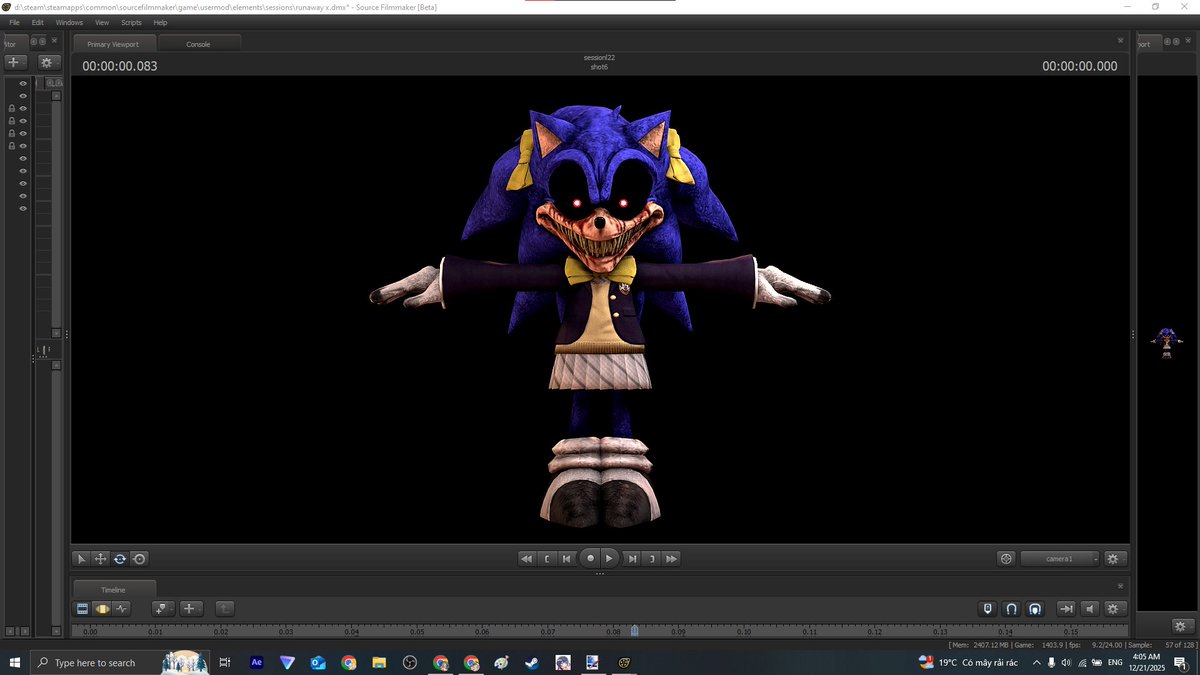The image size is (1200, 675).
Task: Click the 00:00:00.083 timecode
Action: pos(119,66)
